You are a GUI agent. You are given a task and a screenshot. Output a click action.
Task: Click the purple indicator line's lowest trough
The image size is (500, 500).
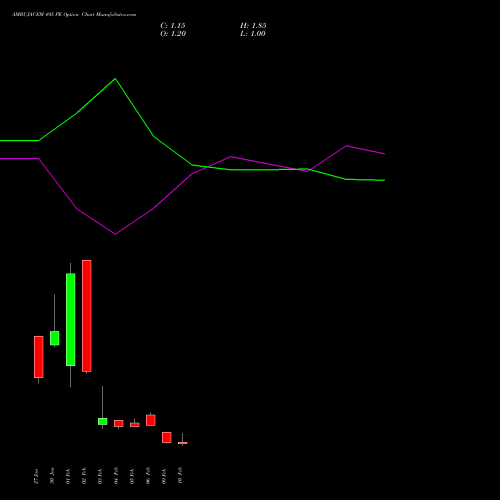tap(115, 234)
